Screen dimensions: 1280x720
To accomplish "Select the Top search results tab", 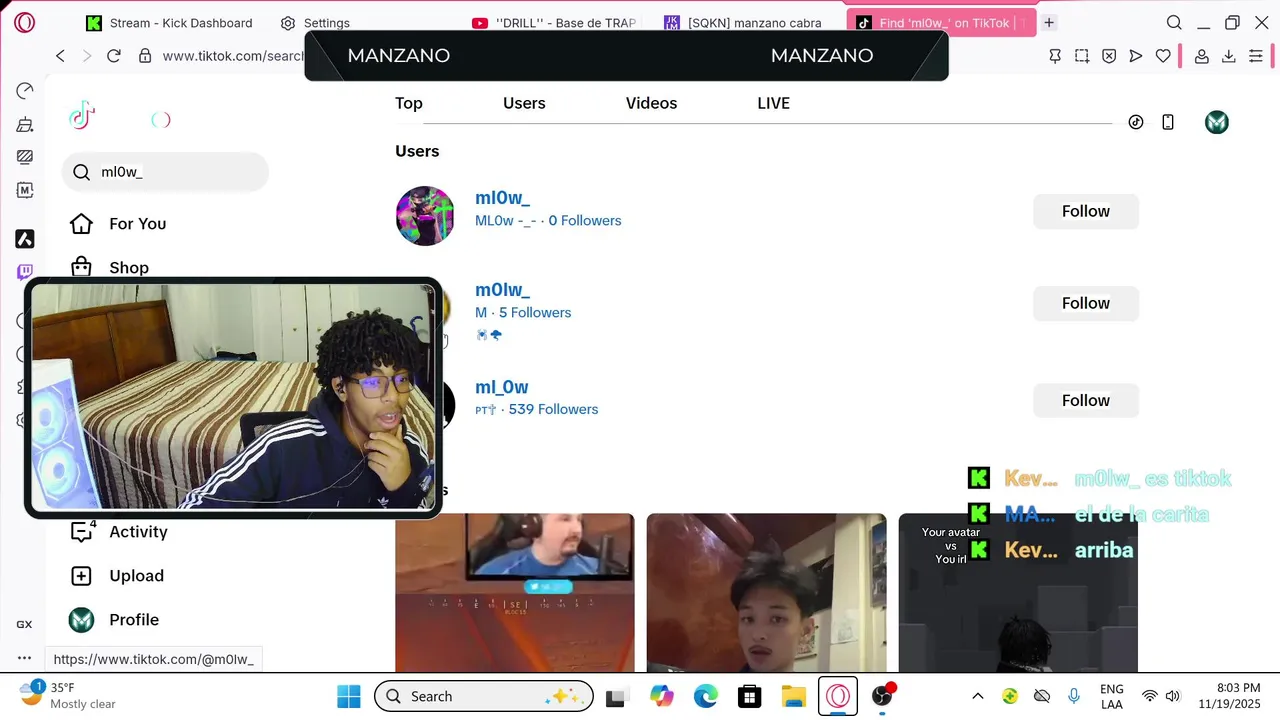I will (409, 103).
